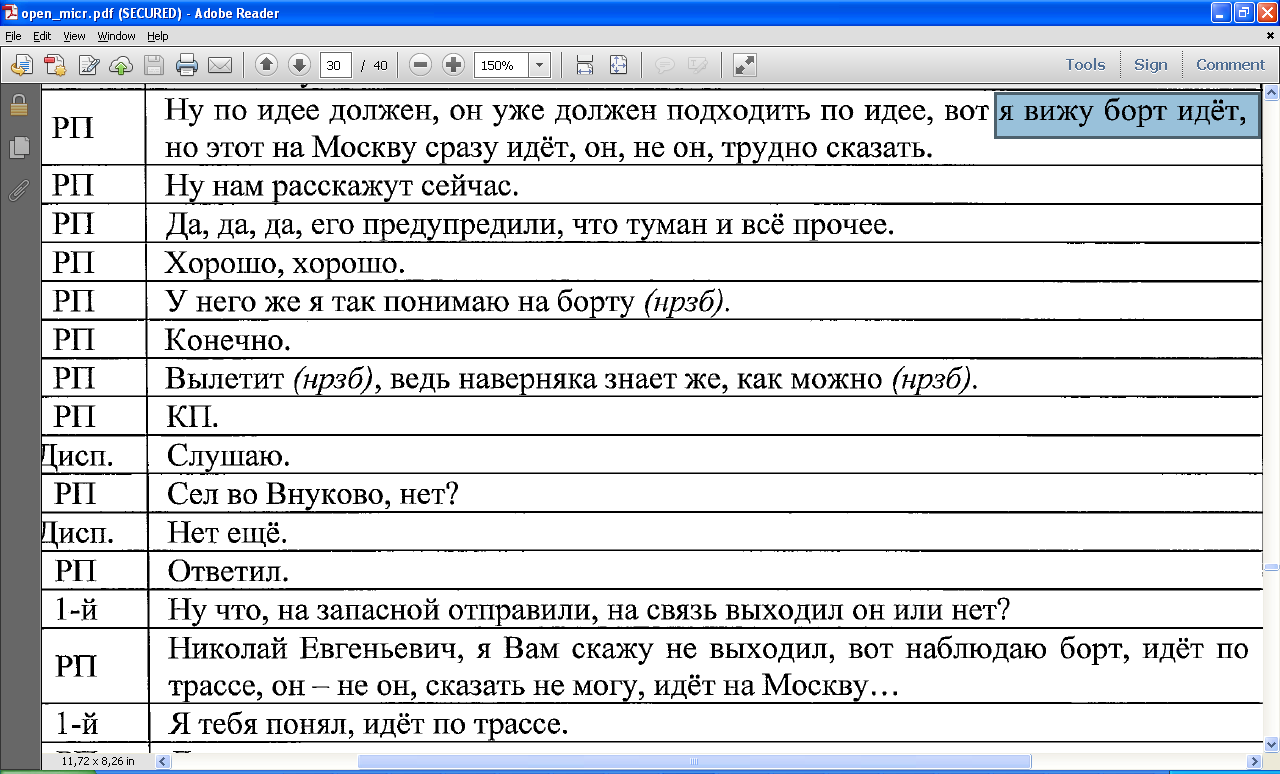The image size is (1280, 774).
Task: Click the line 'Ну что, на запасной отправили'
Action: (x=589, y=610)
